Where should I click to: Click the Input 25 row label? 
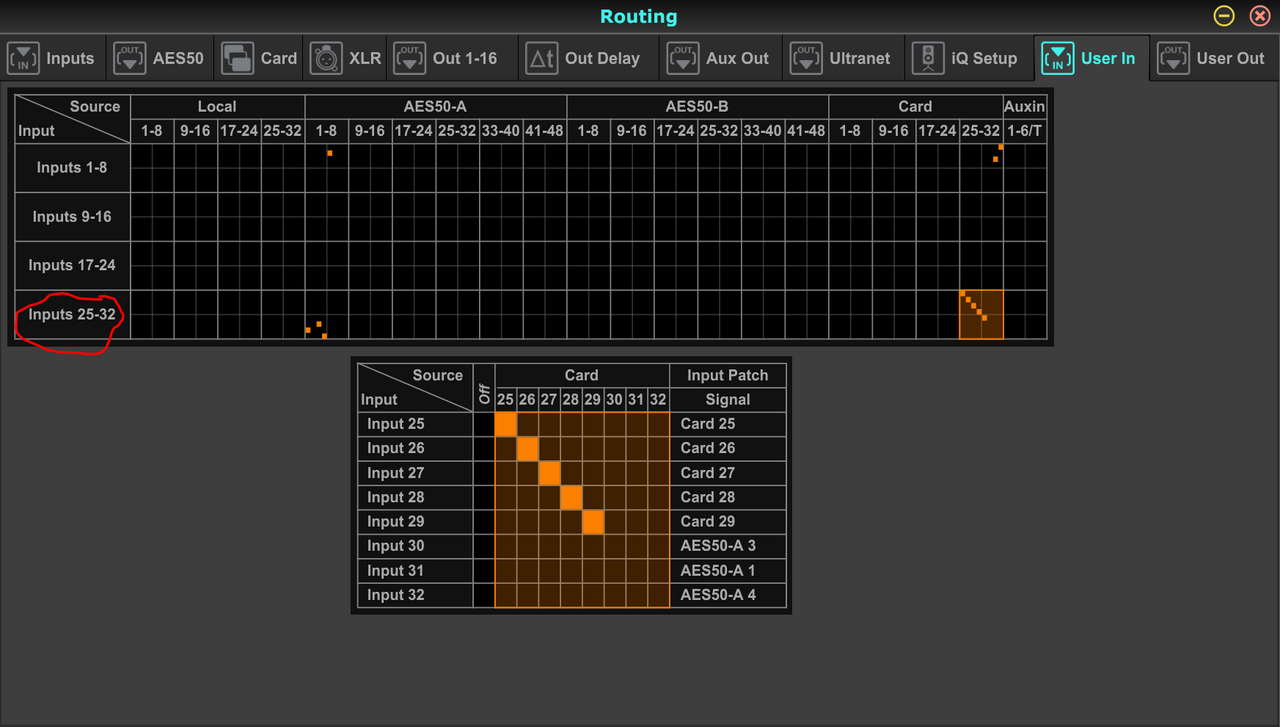tap(415, 424)
